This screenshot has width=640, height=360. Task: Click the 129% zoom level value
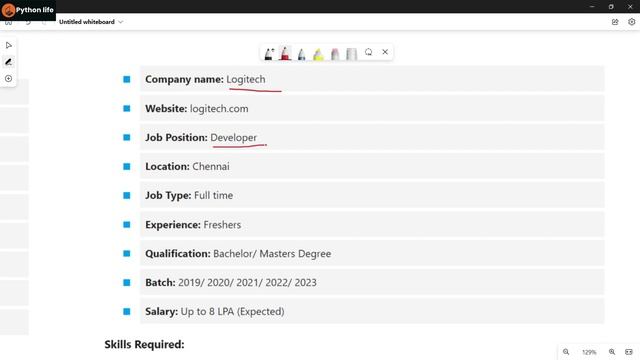(589, 352)
